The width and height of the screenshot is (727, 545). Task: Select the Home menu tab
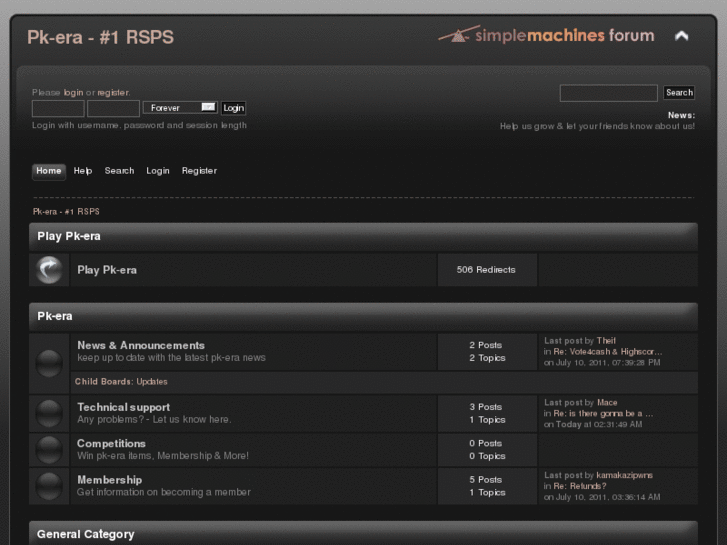coord(49,171)
